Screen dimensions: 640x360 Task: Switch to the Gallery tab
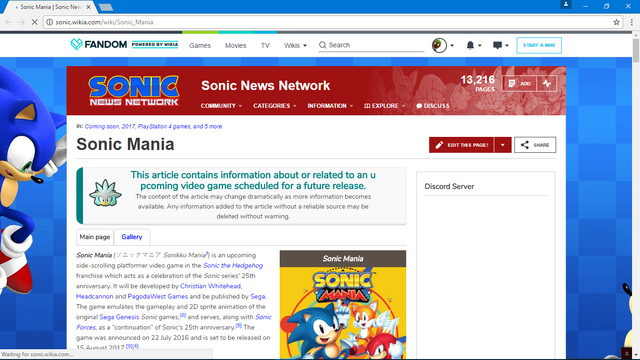(x=132, y=237)
